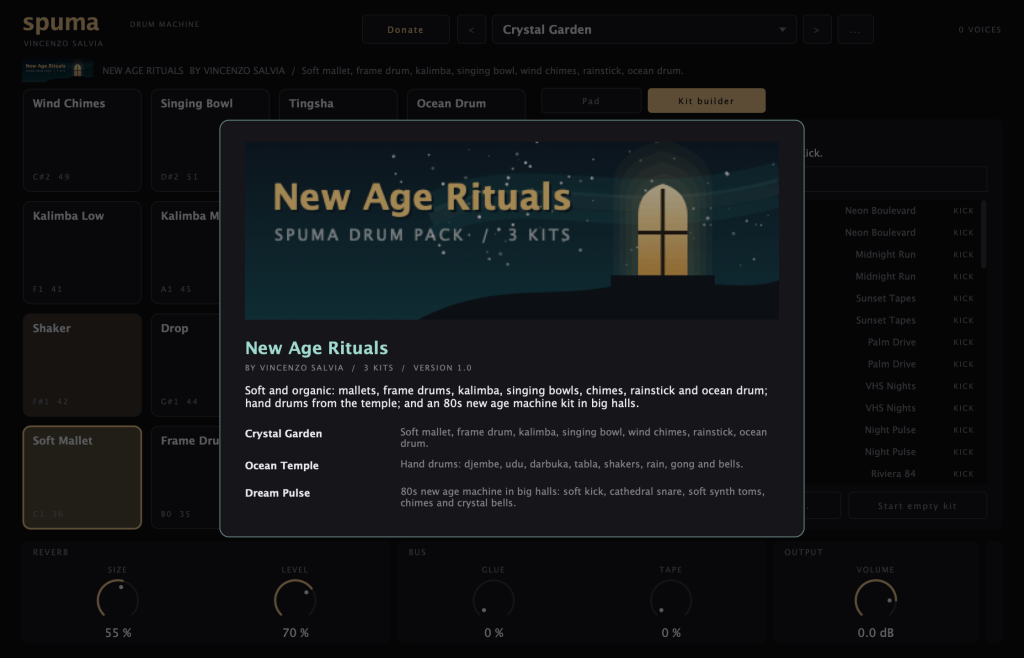1024x658 pixels.
Task: Go to next kit with the > arrow
Action: (x=816, y=30)
